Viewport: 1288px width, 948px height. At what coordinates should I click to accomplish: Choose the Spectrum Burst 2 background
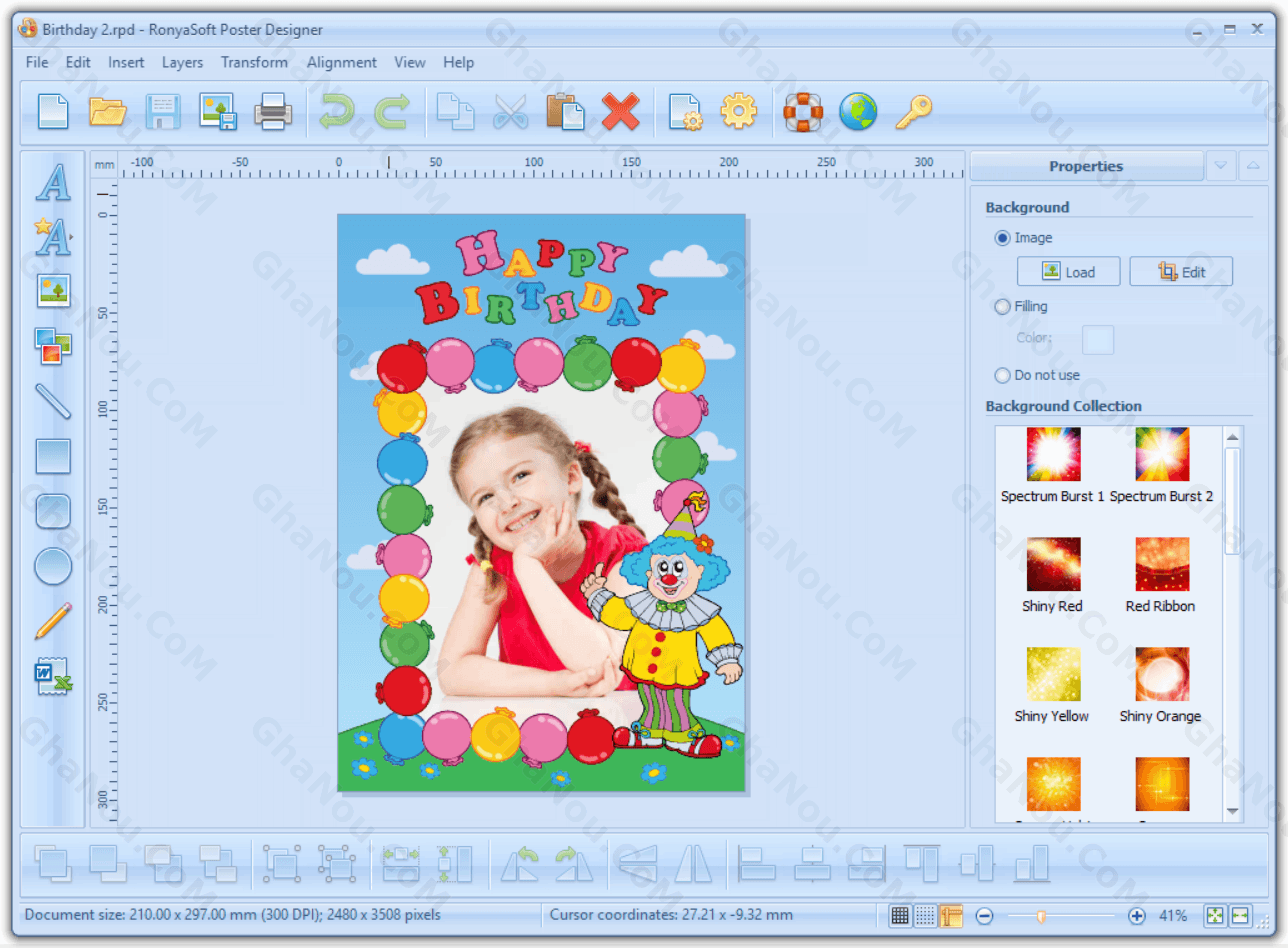(x=1161, y=465)
